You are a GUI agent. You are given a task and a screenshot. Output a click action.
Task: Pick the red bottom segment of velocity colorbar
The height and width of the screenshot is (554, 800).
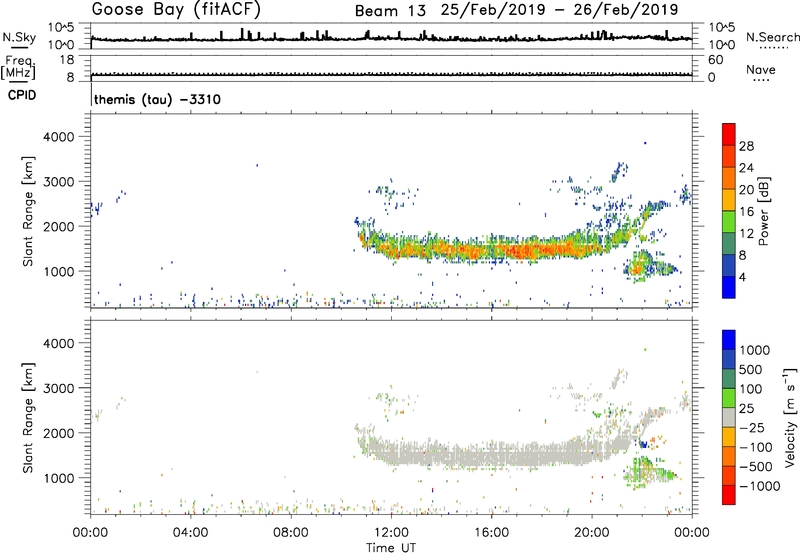[x=729, y=495]
